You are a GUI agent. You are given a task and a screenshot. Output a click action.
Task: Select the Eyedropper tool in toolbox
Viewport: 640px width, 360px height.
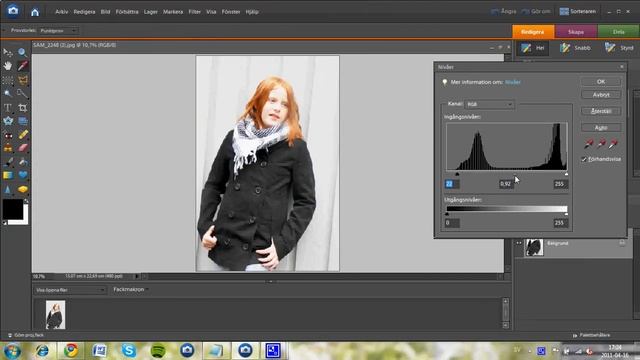[x=22, y=66]
